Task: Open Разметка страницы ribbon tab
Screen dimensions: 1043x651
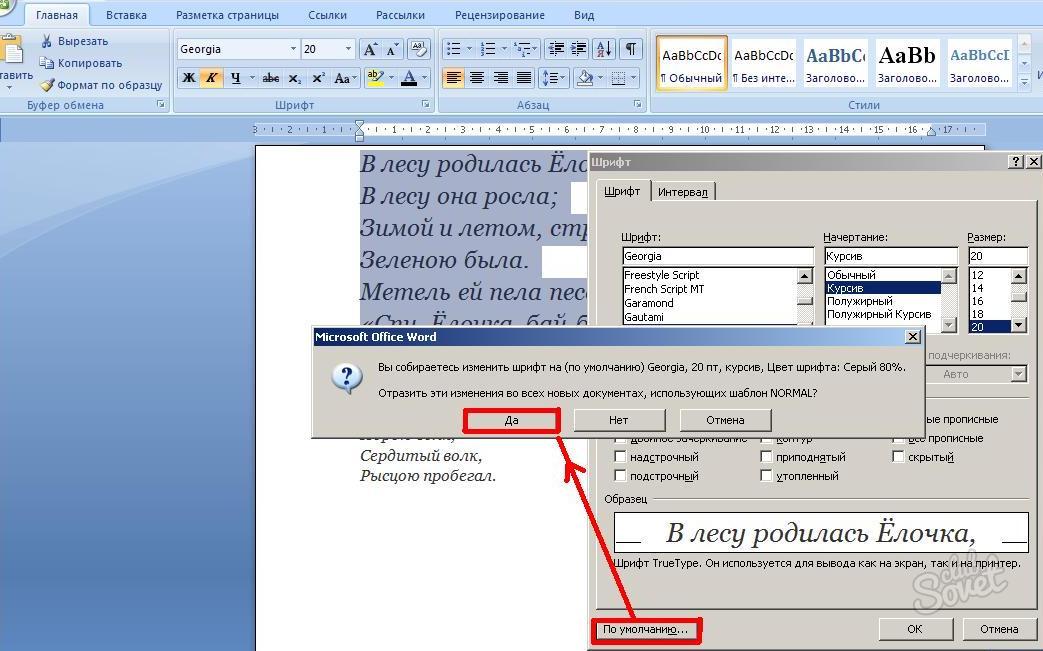Action: [x=227, y=15]
